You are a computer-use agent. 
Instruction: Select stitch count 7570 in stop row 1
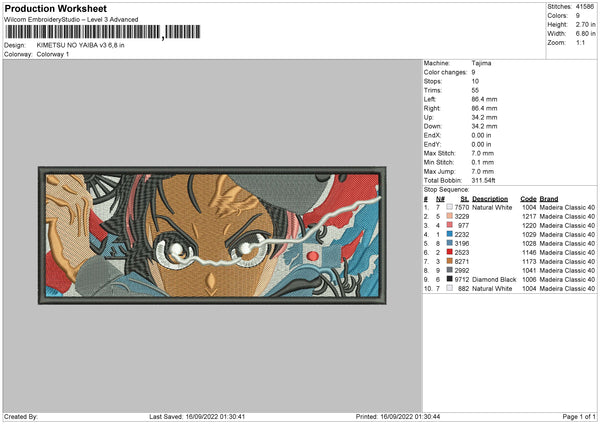(x=462, y=207)
